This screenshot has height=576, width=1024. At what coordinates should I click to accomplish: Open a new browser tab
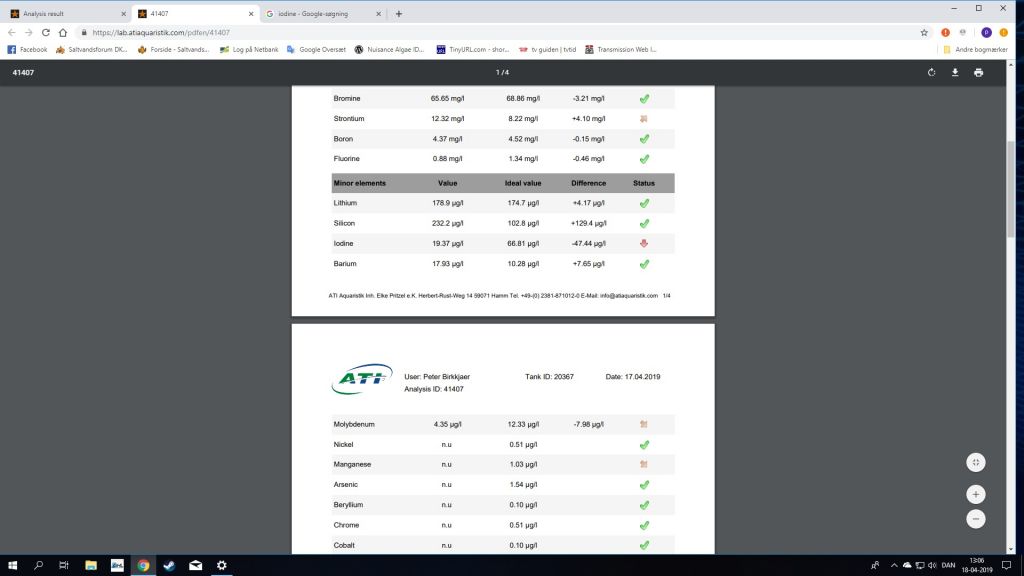[x=399, y=14]
